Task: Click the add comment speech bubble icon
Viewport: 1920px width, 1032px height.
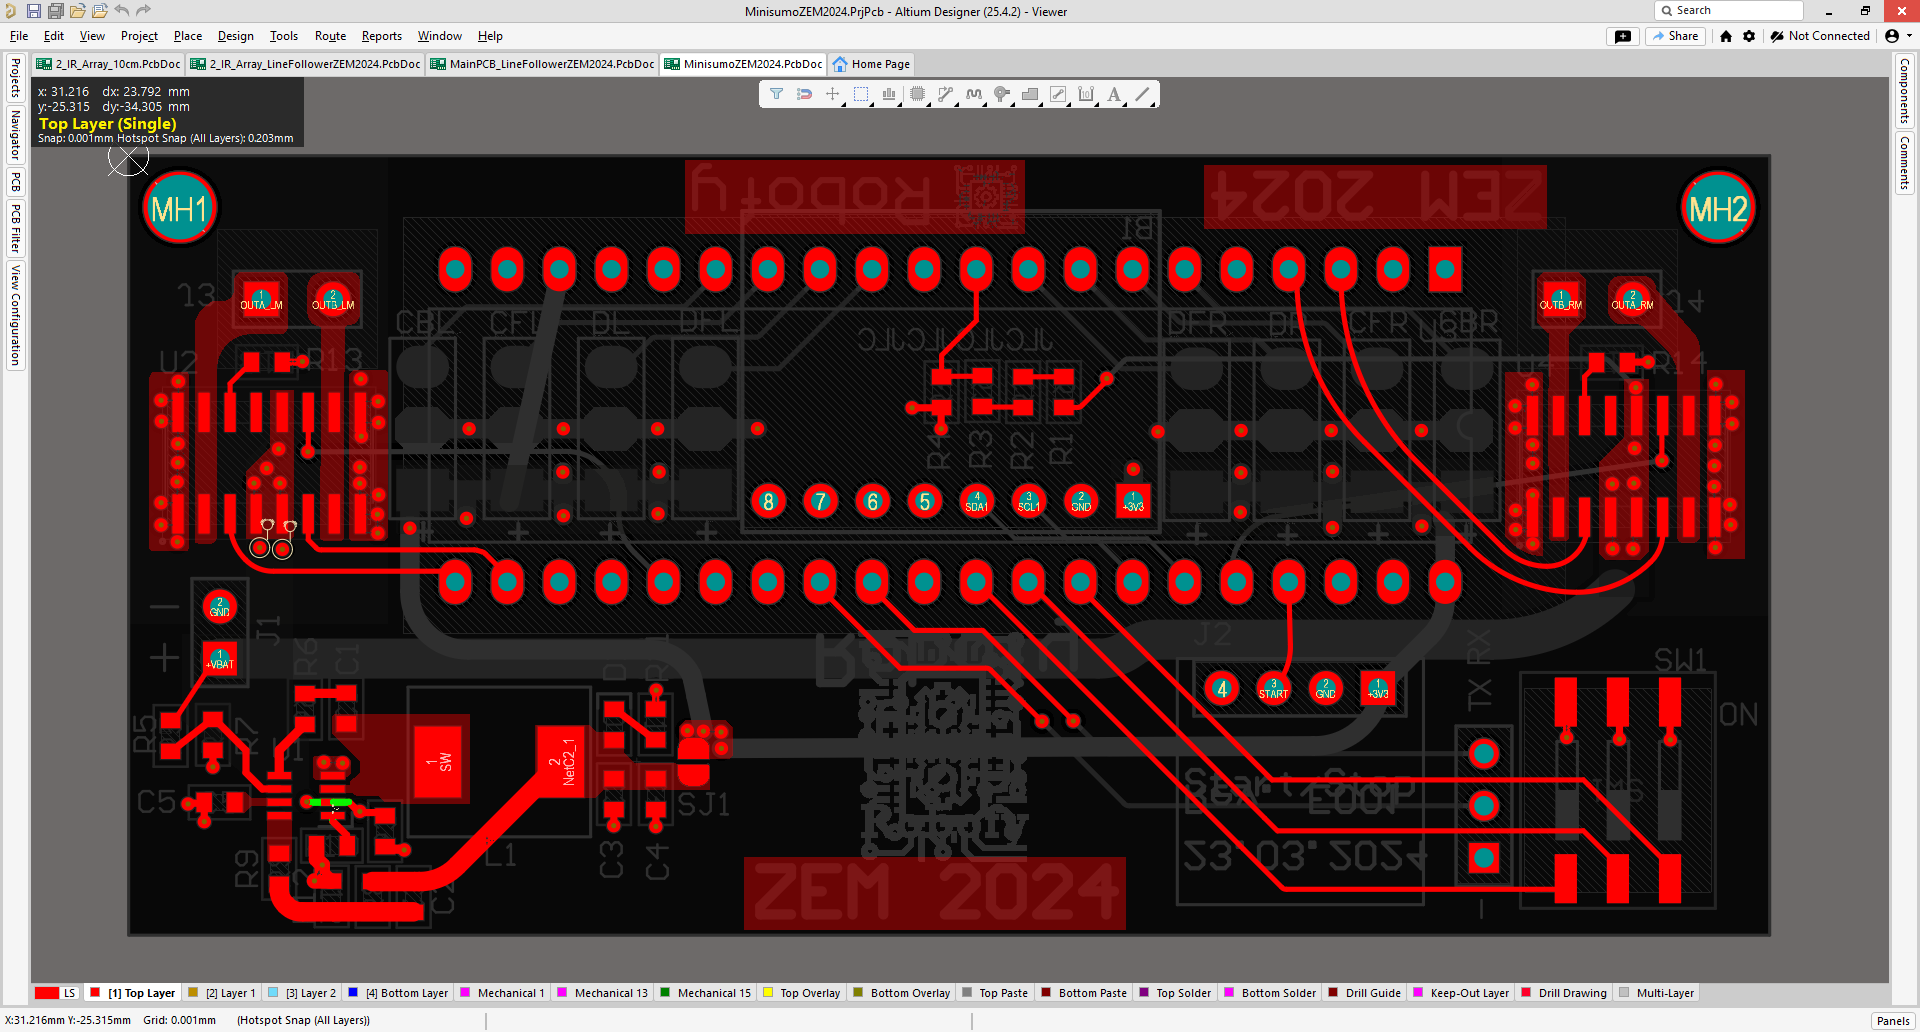Action: (1622, 36)
